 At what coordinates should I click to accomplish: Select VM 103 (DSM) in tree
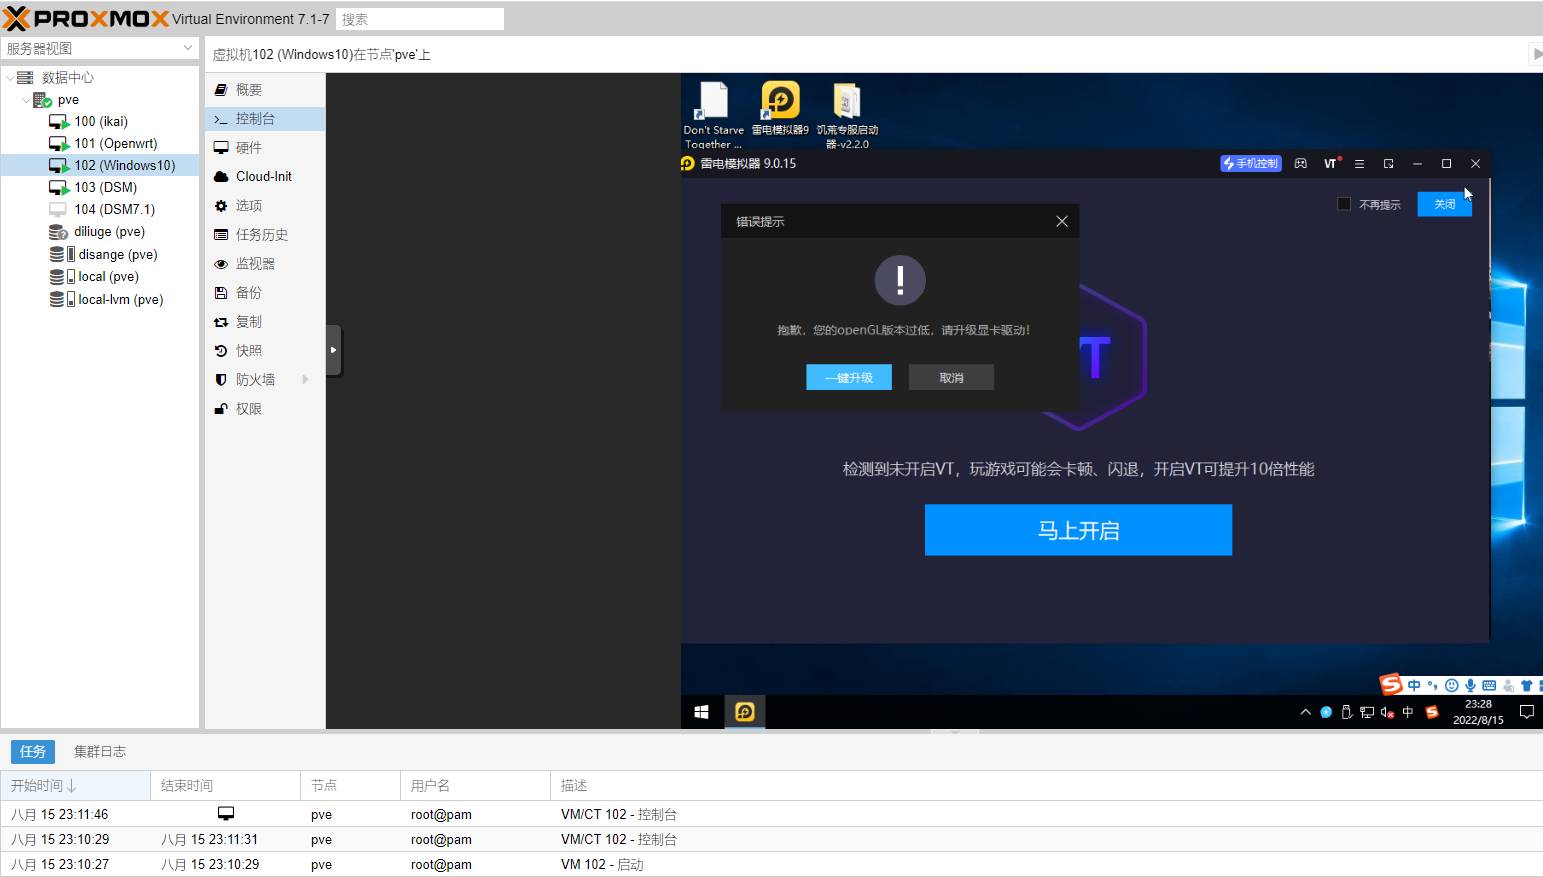[105, 187]
